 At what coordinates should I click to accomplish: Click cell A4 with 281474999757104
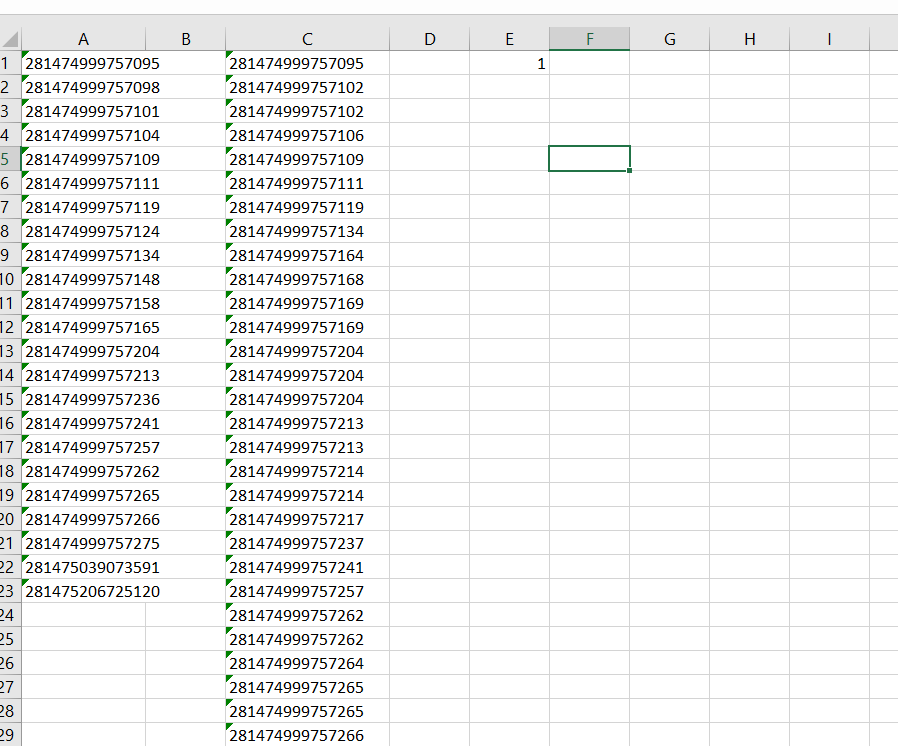pos(84,135)
